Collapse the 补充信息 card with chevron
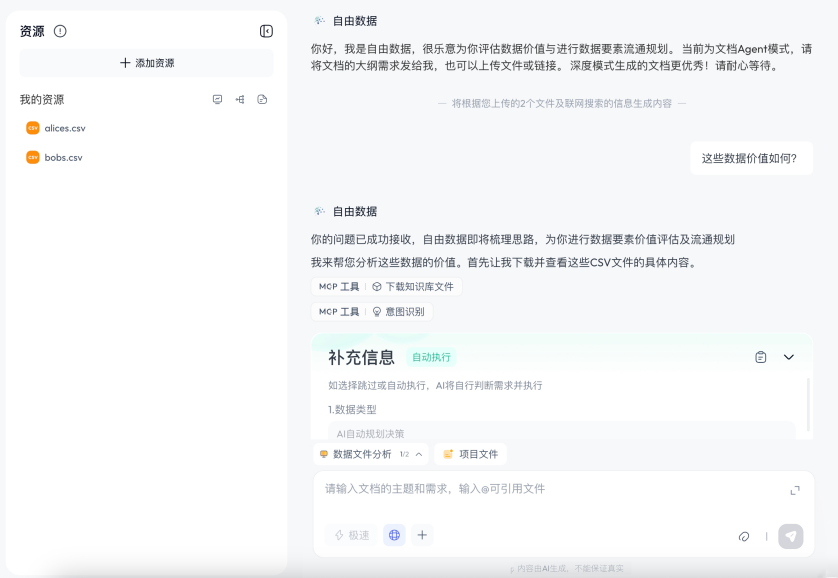The width and height of the screenshot is (838, 578). point(789,357)
